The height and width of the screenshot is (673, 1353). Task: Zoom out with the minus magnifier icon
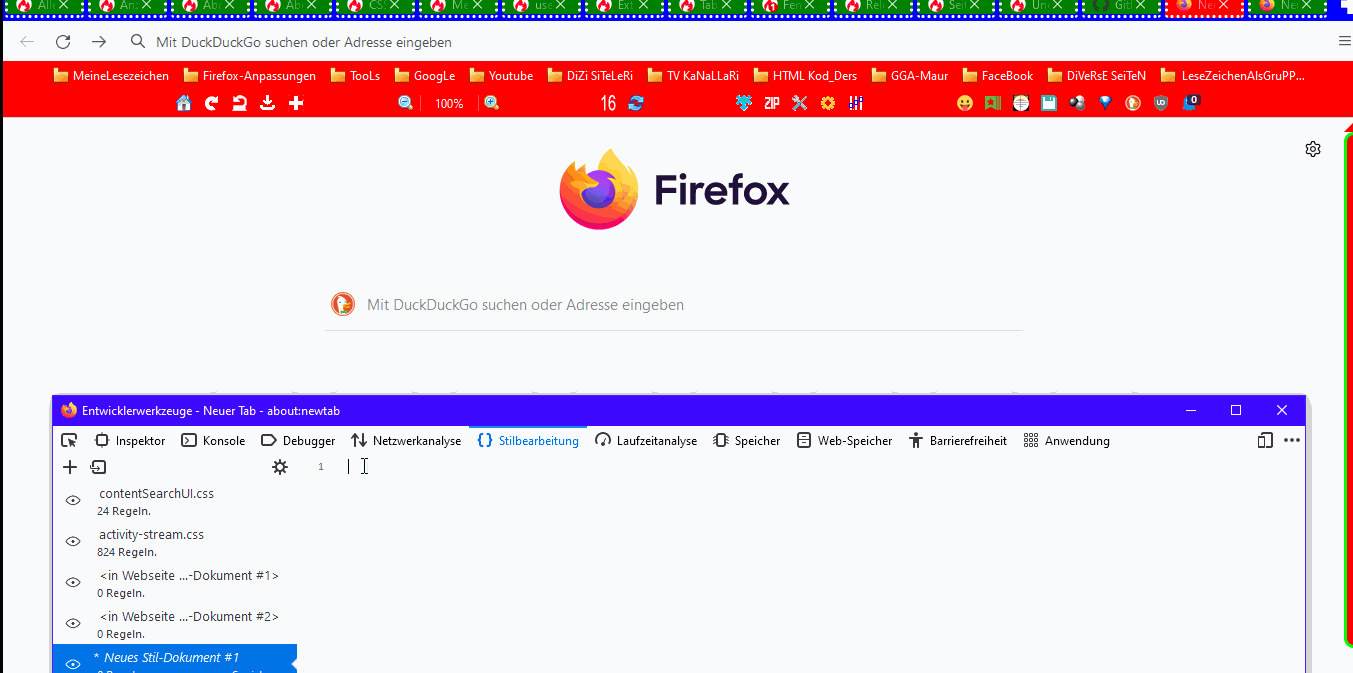point(406,103)
